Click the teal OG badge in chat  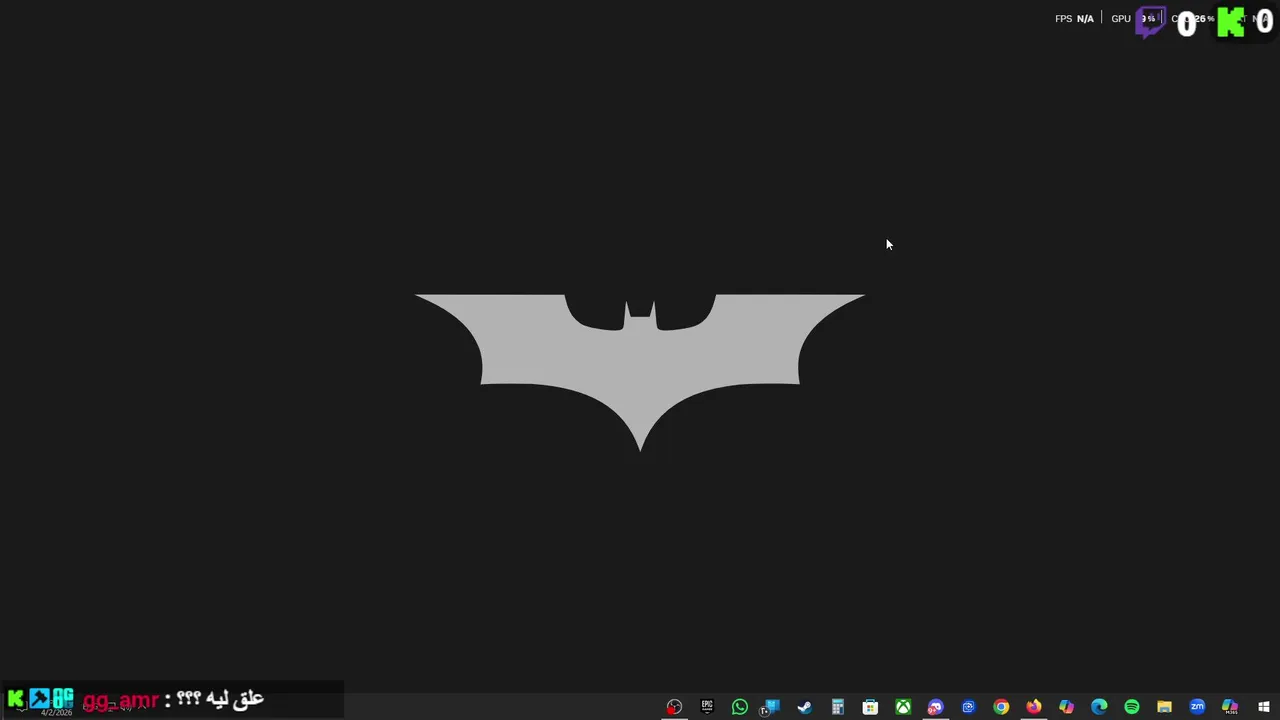pyautogui.click(x=63, y=698)
